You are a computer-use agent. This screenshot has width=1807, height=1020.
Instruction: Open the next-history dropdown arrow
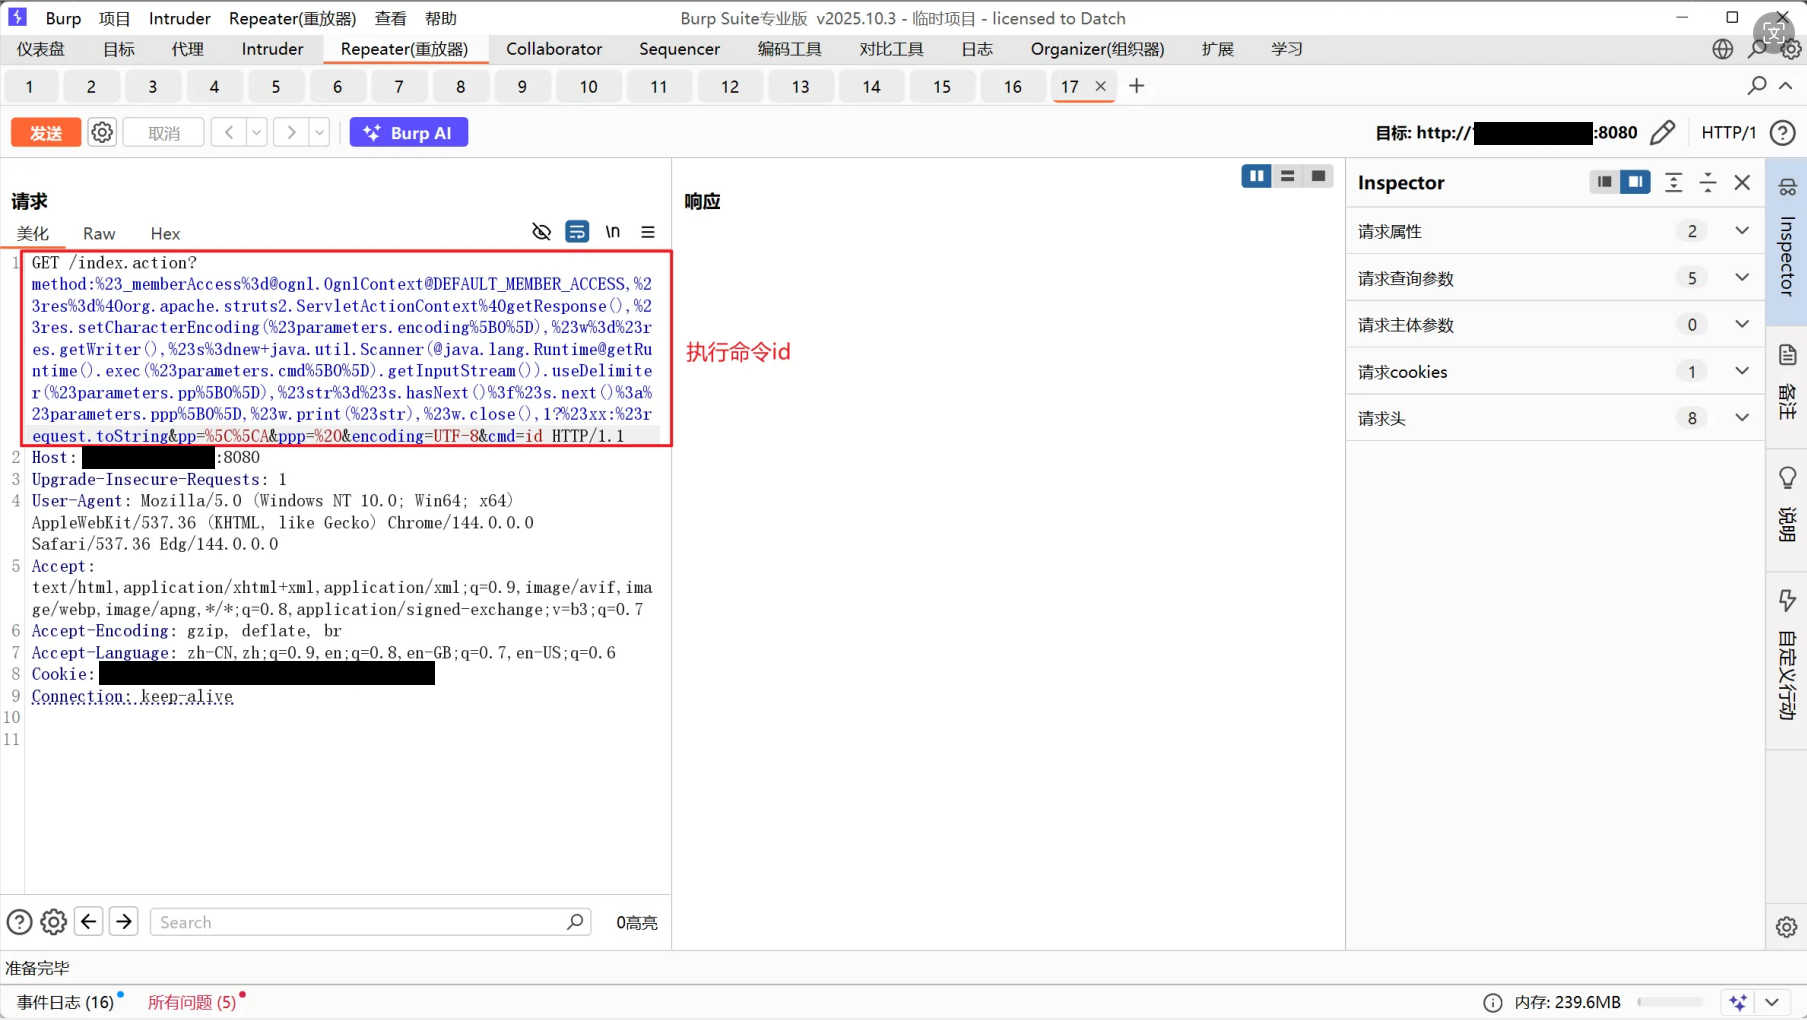pyautogui.click(x=320, y=132)
